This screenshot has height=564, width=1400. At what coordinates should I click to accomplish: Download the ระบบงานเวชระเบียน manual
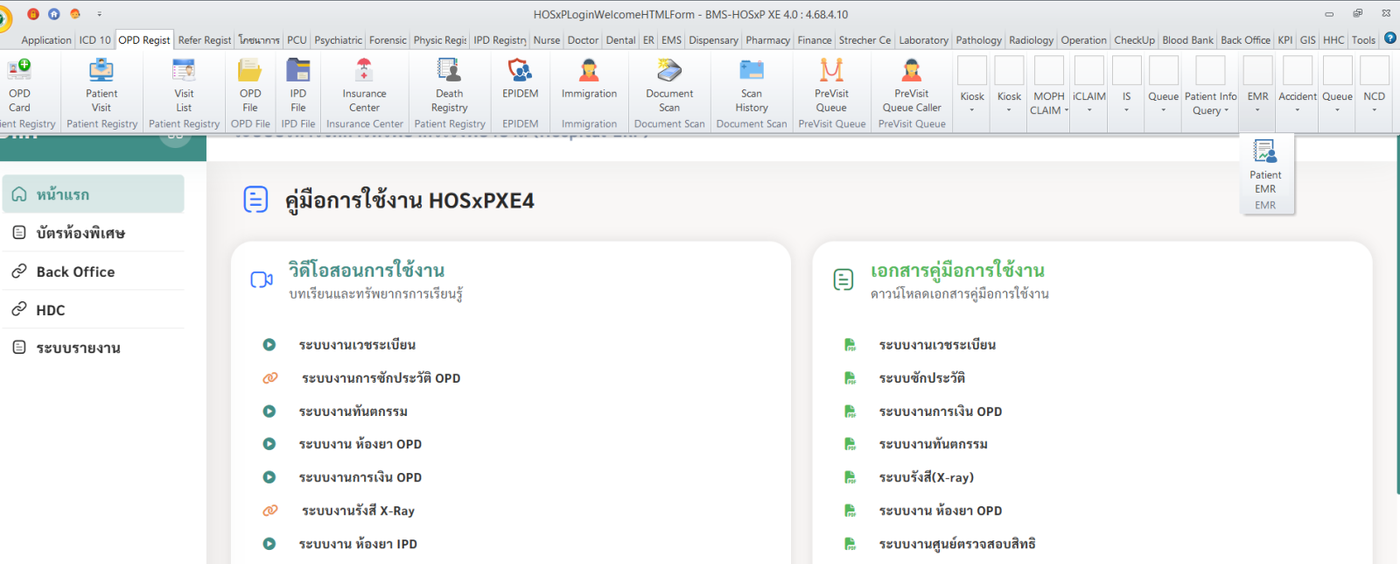tap(937, 345)
